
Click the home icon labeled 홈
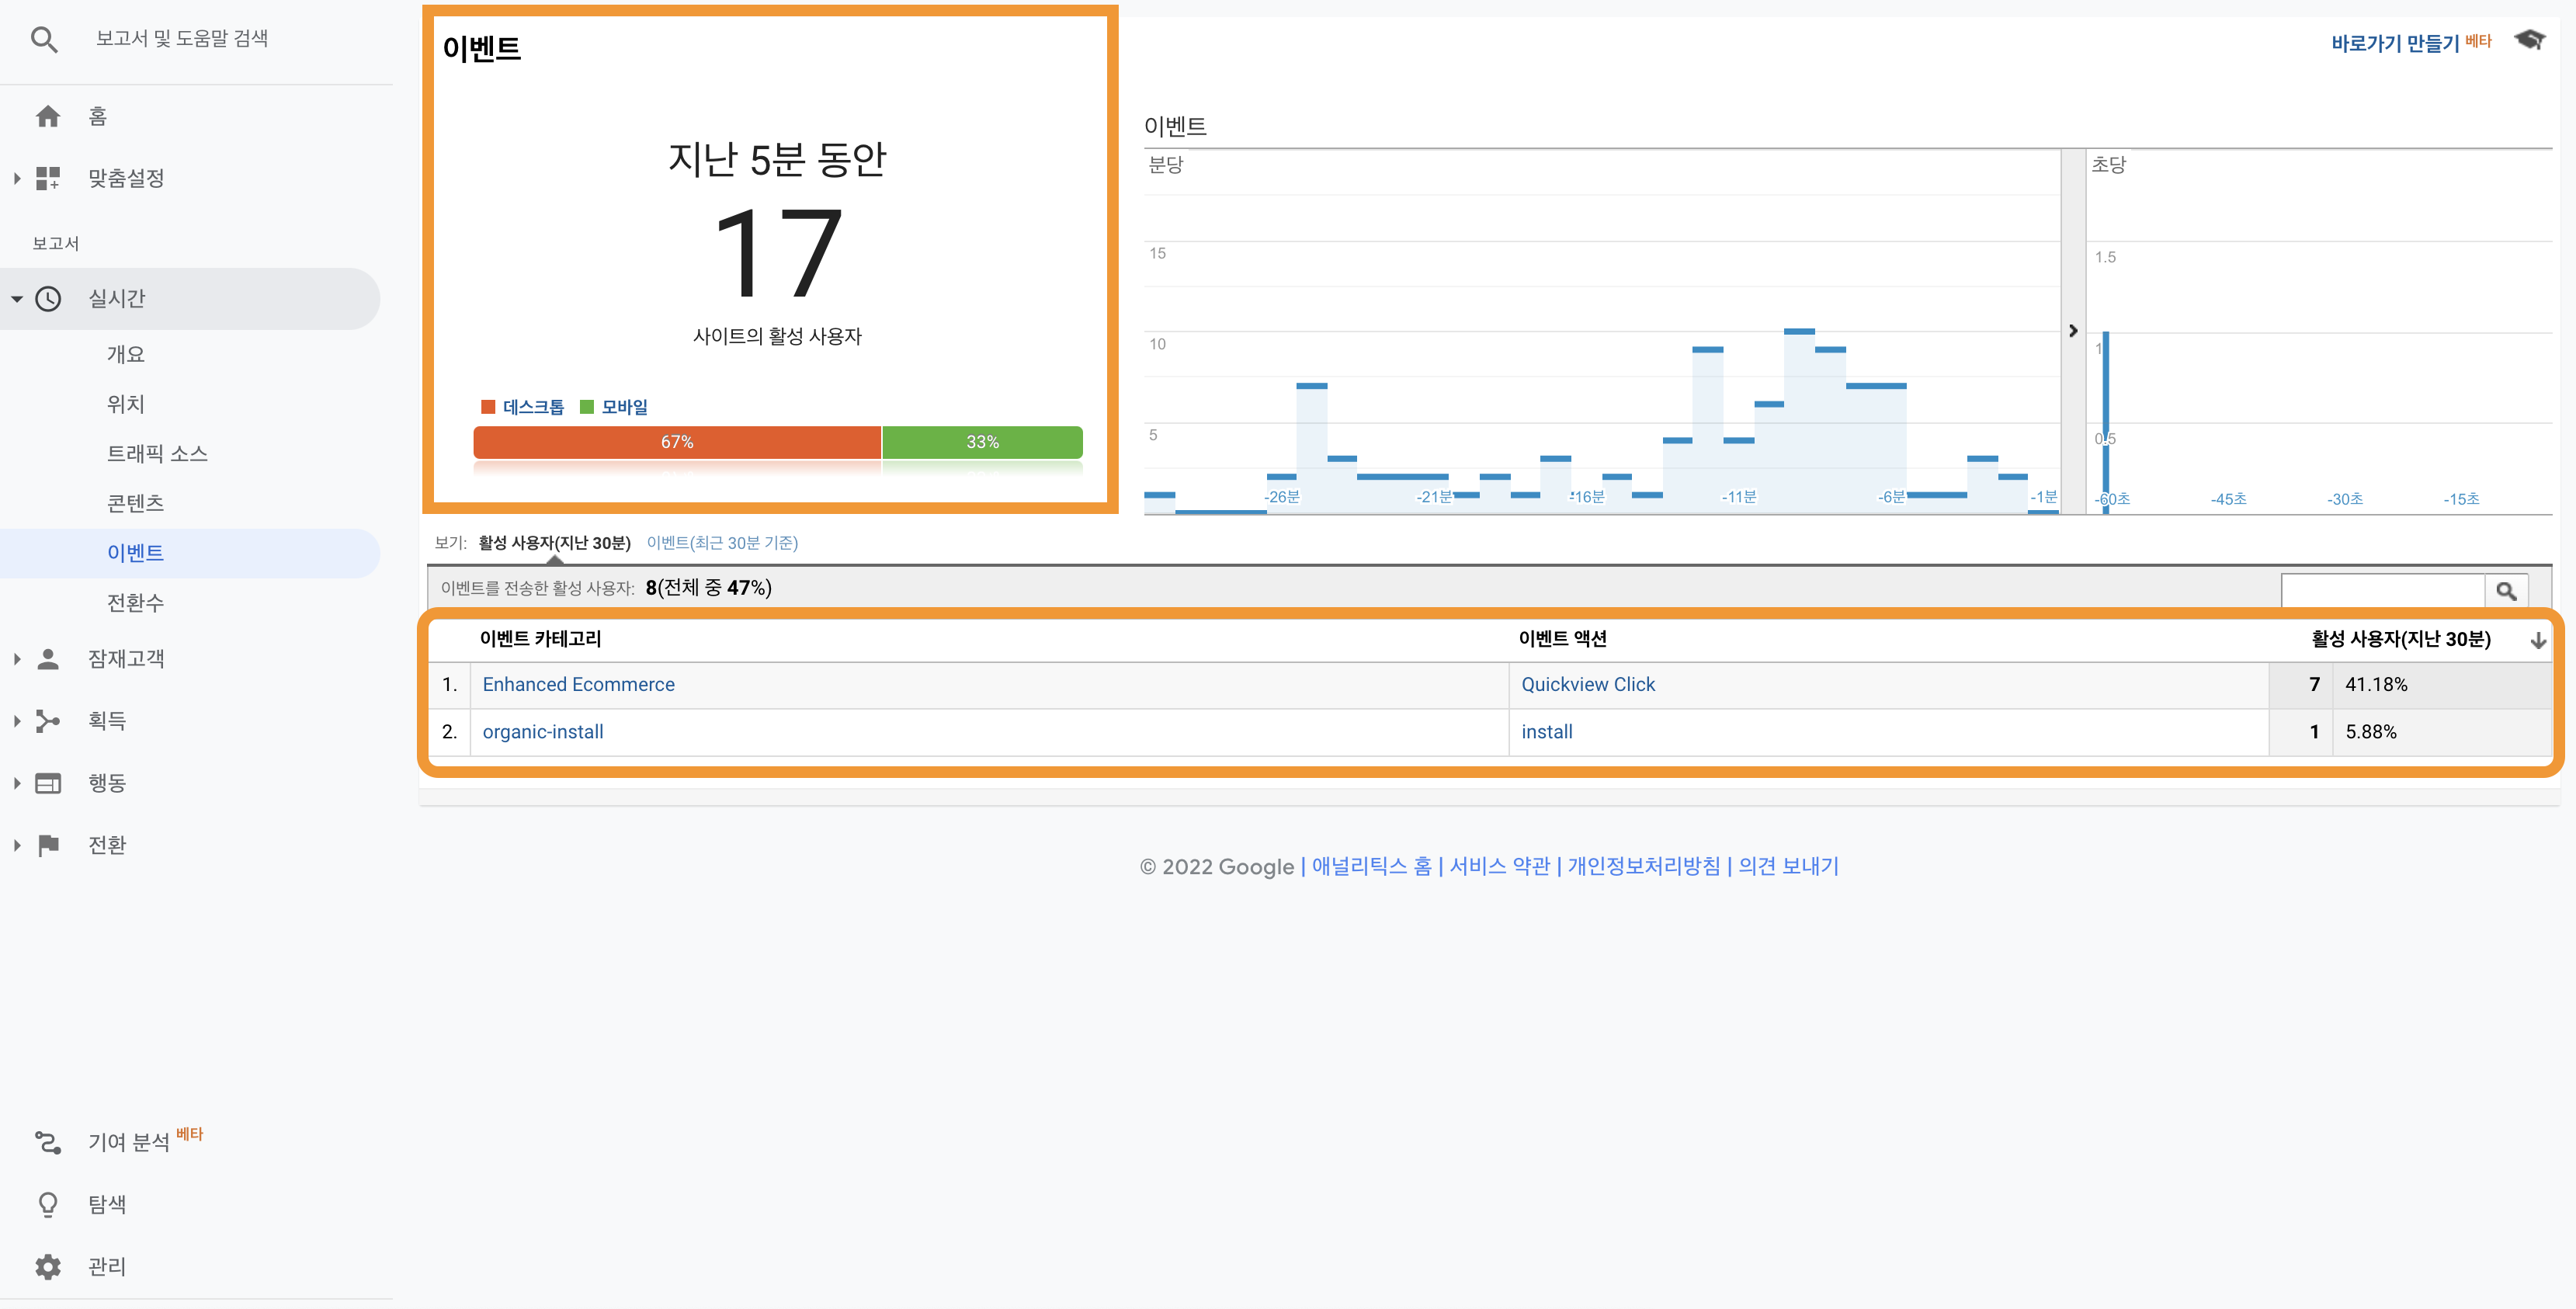[x=47, y=117]
